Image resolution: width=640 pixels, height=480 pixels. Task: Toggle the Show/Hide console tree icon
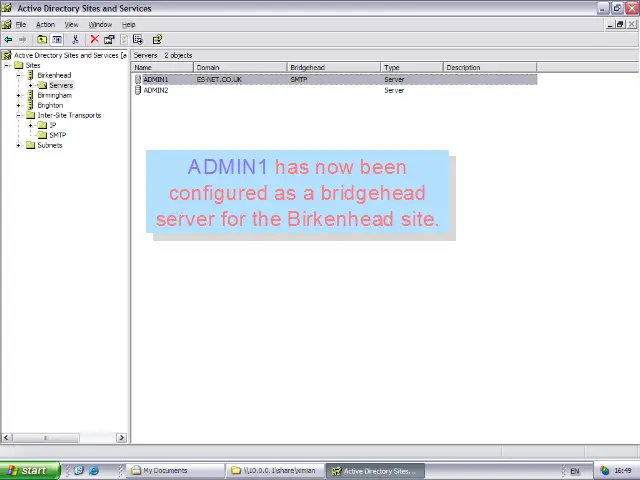(57, 40)
